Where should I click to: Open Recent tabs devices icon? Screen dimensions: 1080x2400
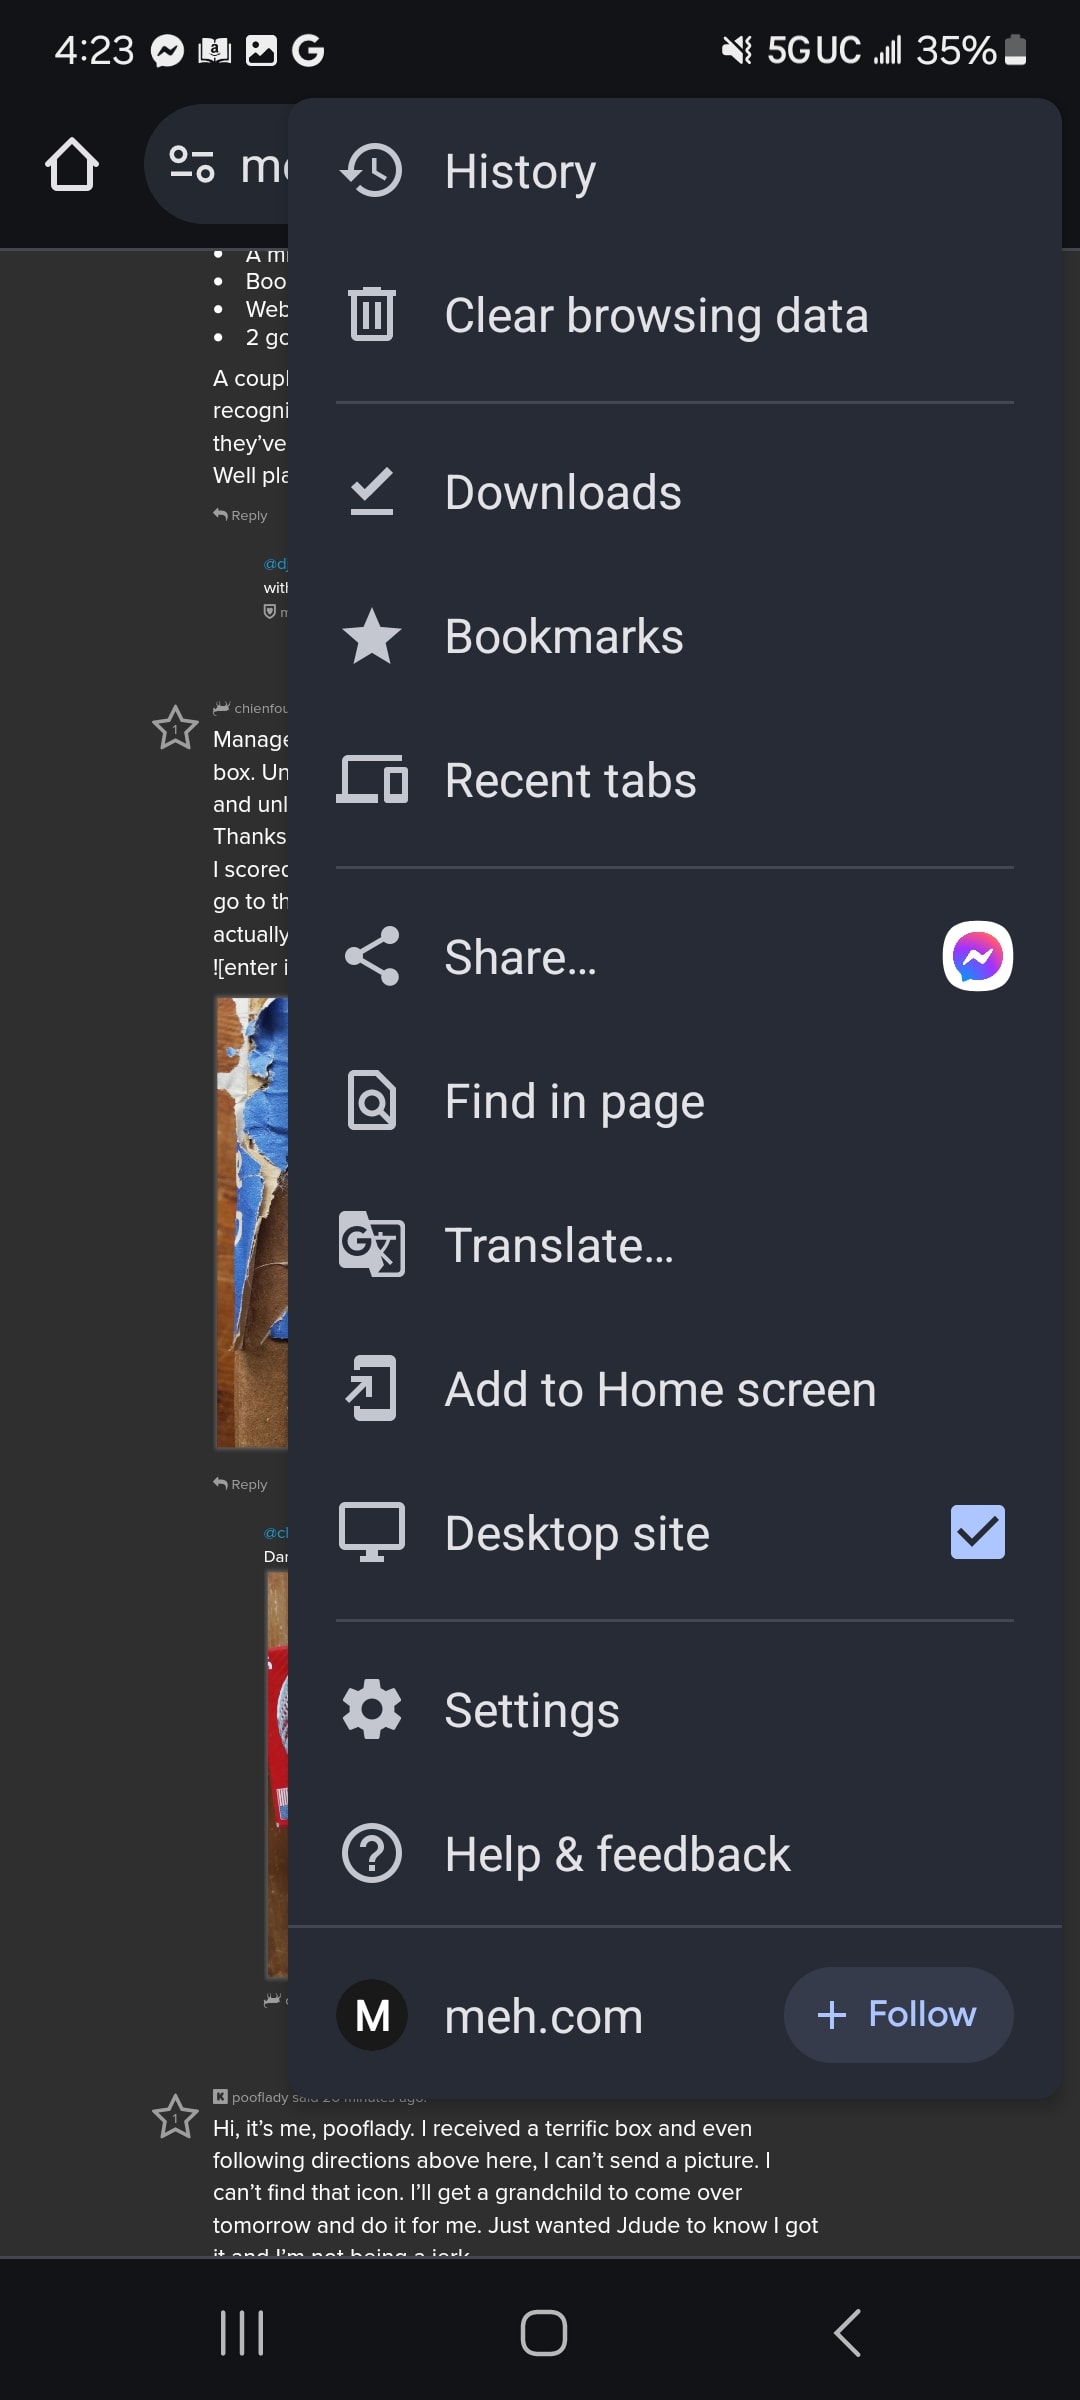click(x=372, y=781)
